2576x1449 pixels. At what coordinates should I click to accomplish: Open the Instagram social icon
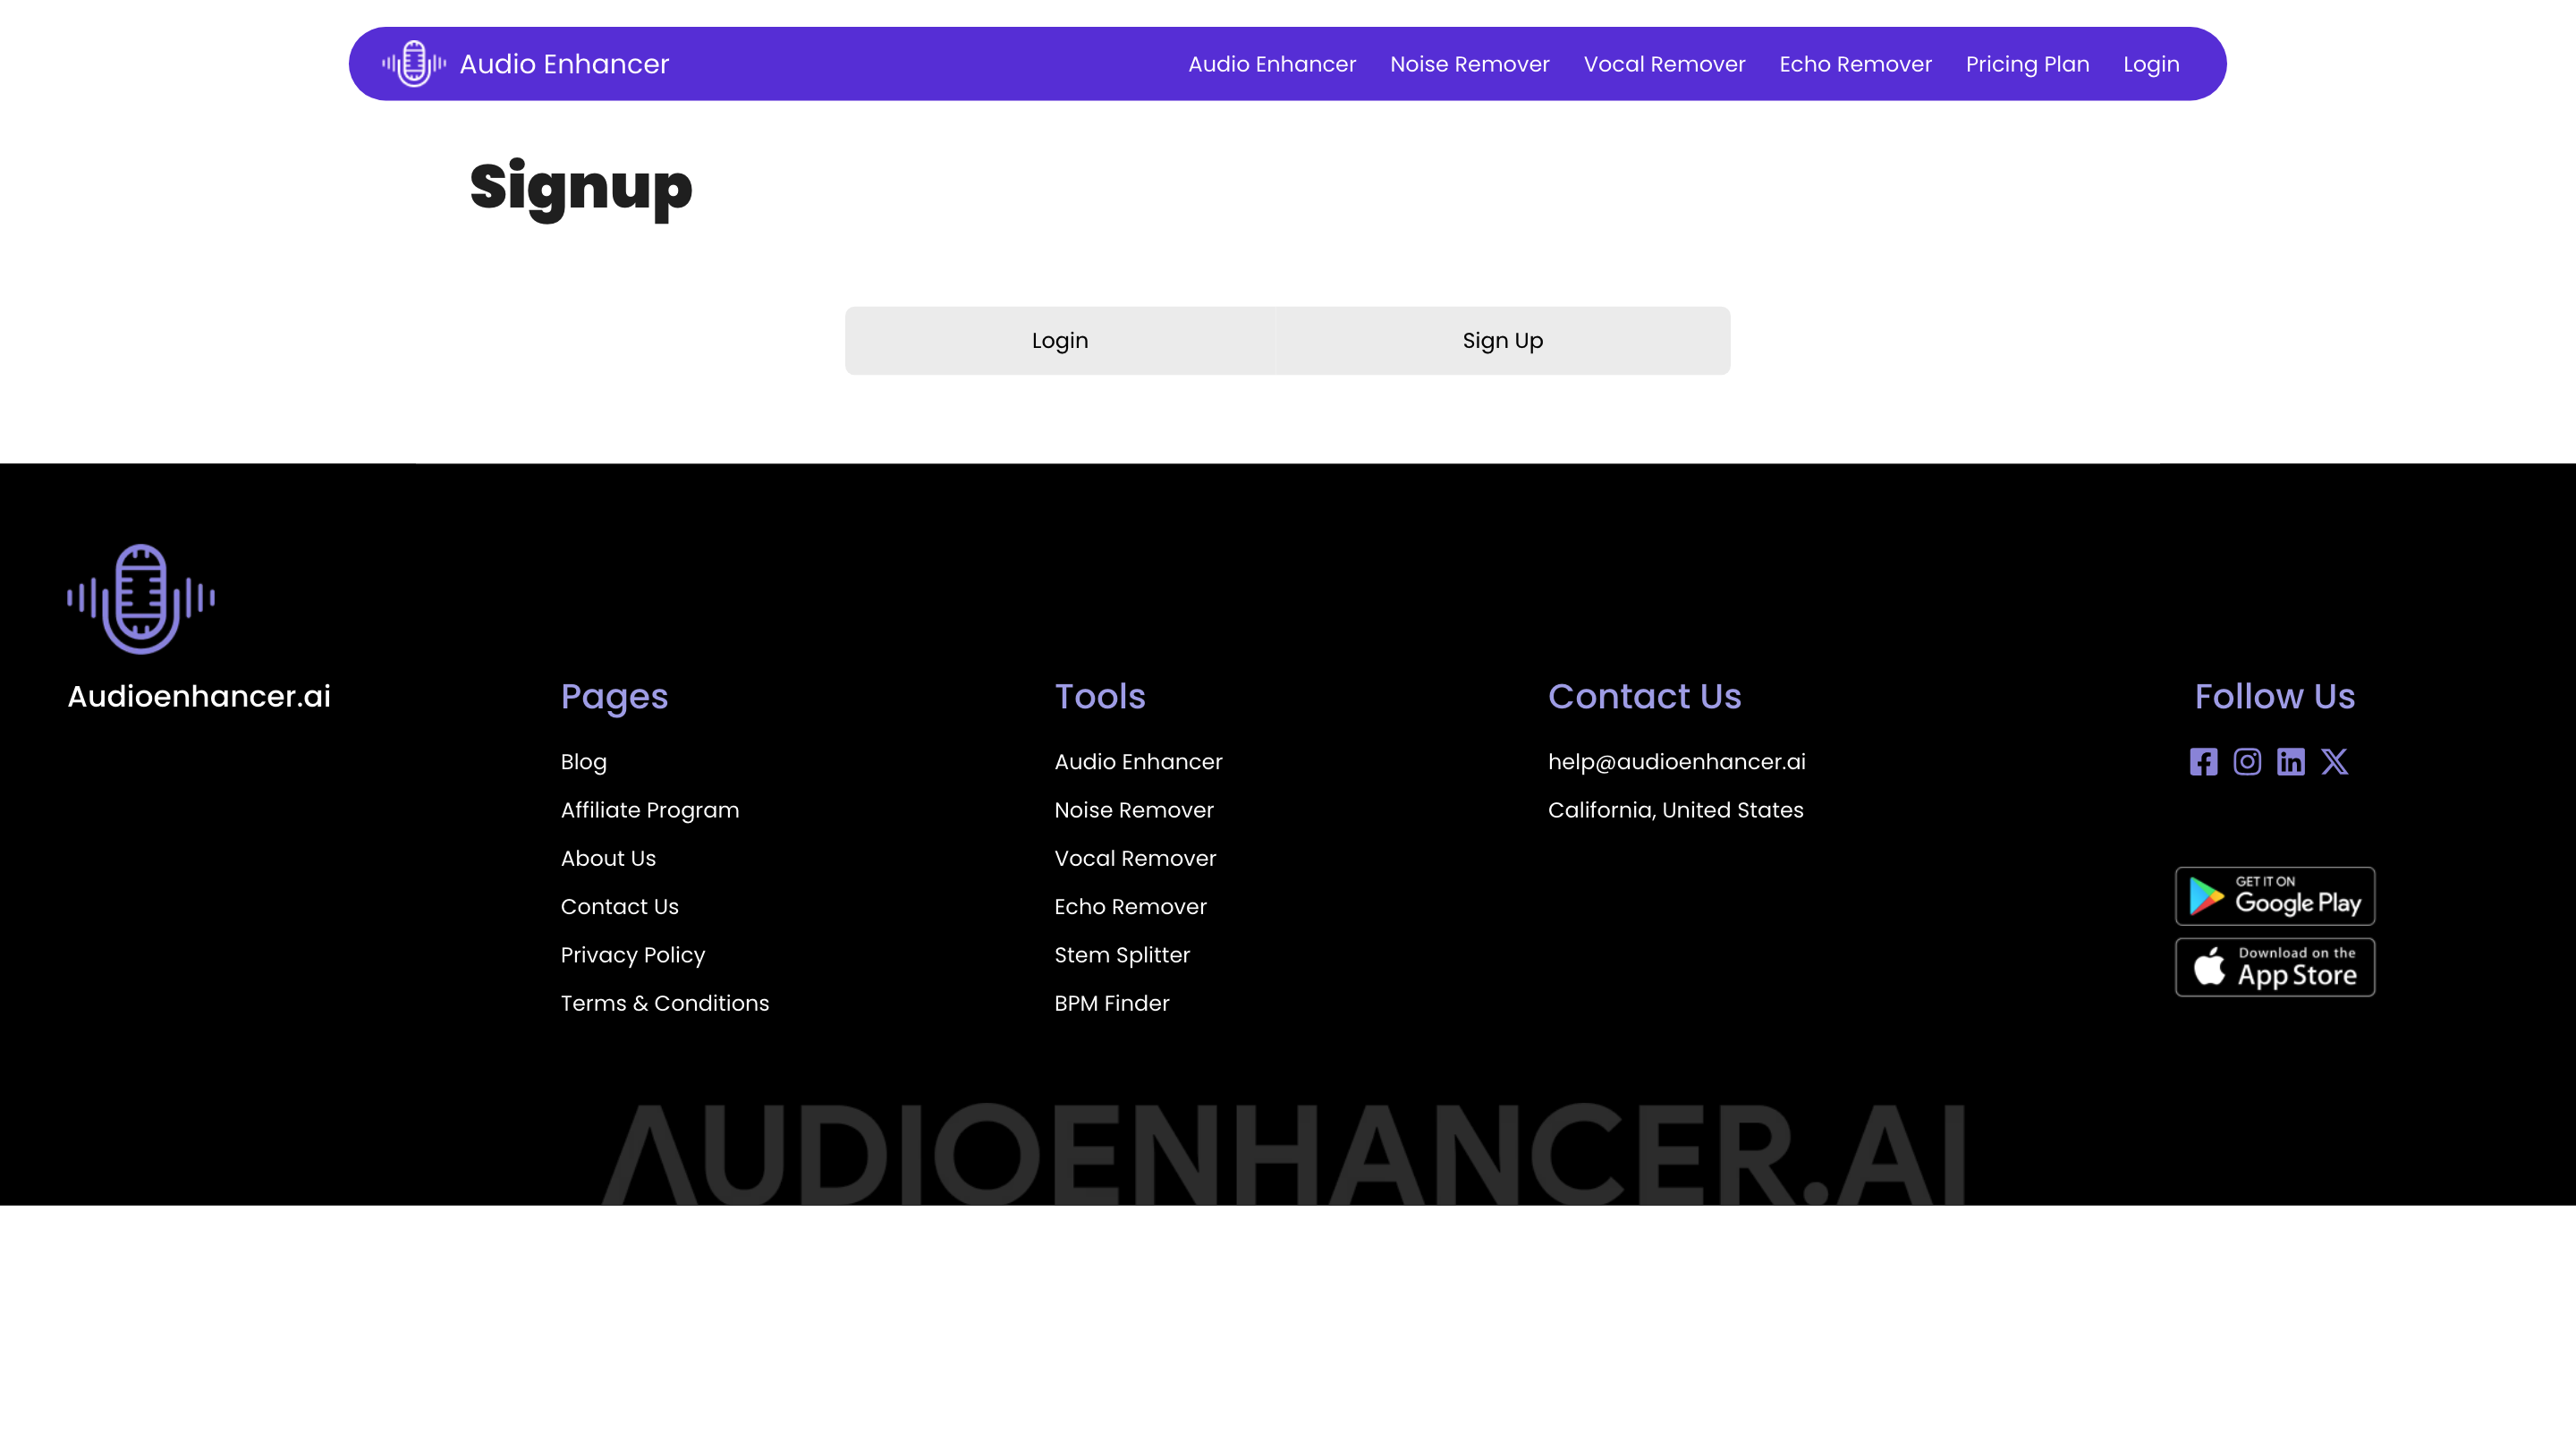point(2247,761)
